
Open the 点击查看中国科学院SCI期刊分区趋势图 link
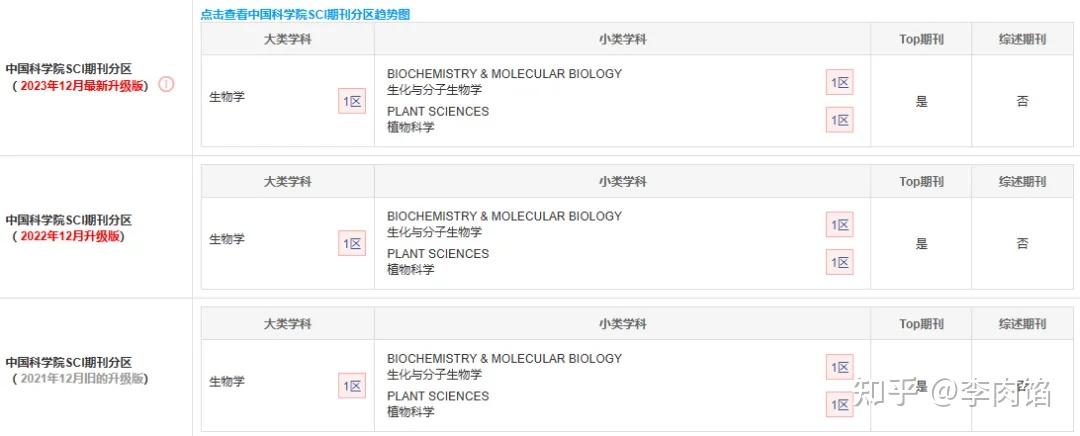(x=305, y=14)
